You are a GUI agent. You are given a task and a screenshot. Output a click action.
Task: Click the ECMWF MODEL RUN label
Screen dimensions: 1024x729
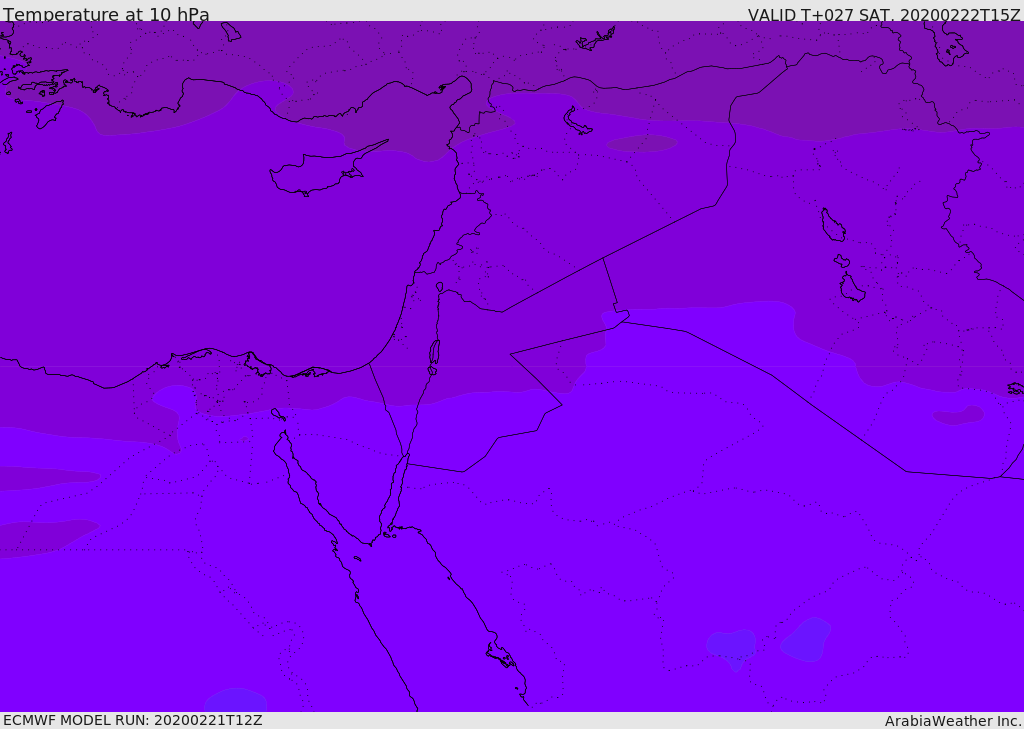click(132, 720)
